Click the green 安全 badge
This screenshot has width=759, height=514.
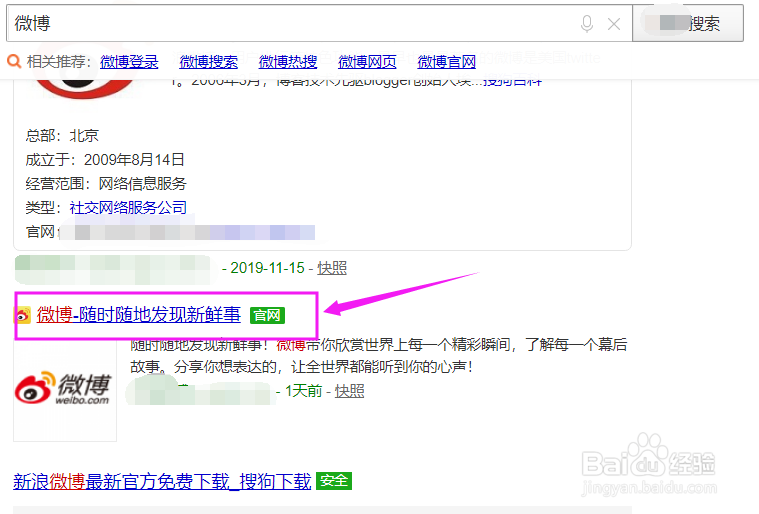pyautogui.click(x=334, y=481)
